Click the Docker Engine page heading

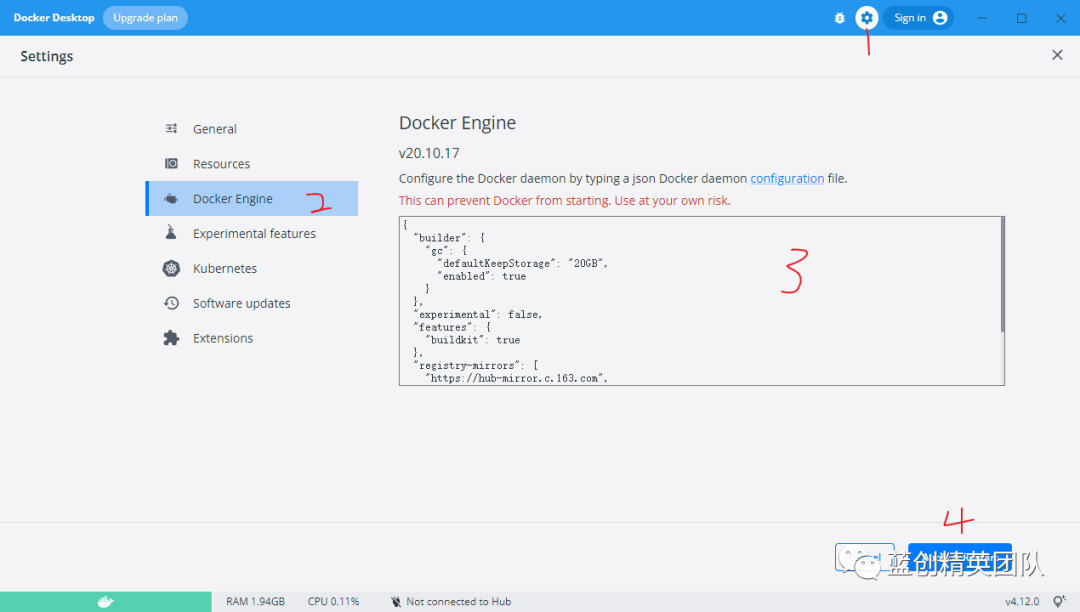[457, 123]
